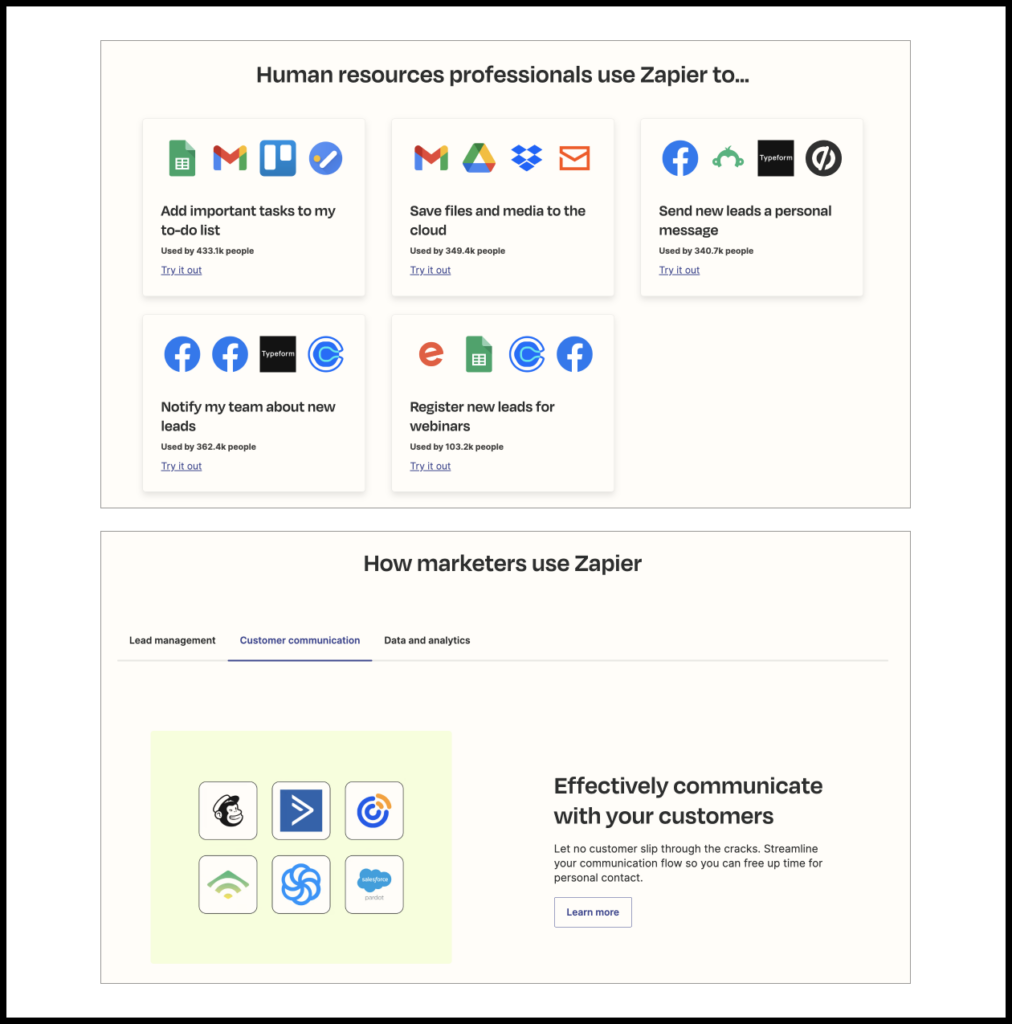Image resolution: width=1012 pixels, height=1024 pixels.
Task: Click 'Used by 433.1k people' text
Action: (208, 251)
